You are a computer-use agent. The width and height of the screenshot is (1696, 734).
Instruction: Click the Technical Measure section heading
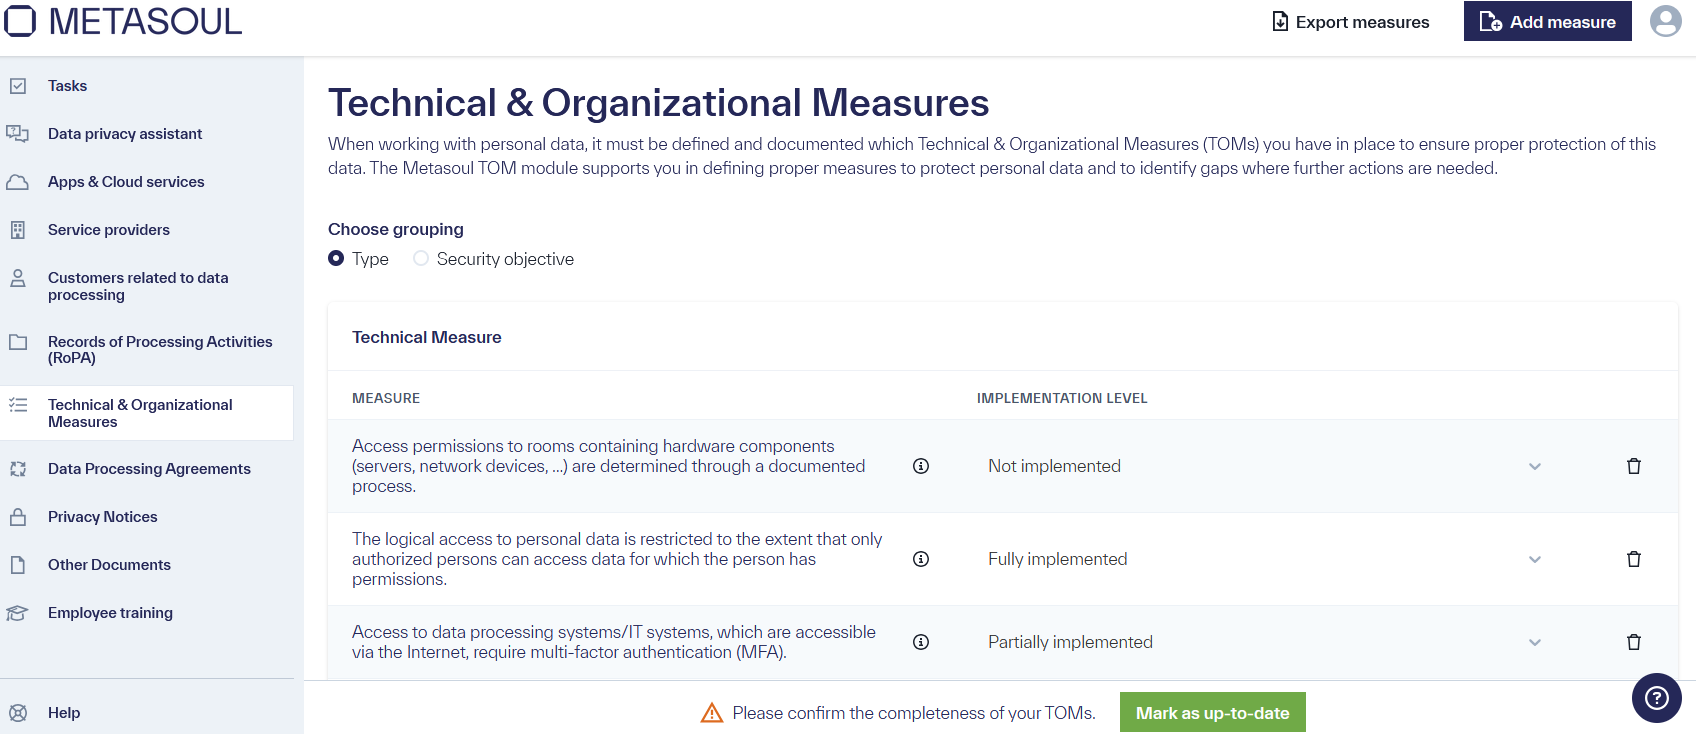tap(427, 337)
